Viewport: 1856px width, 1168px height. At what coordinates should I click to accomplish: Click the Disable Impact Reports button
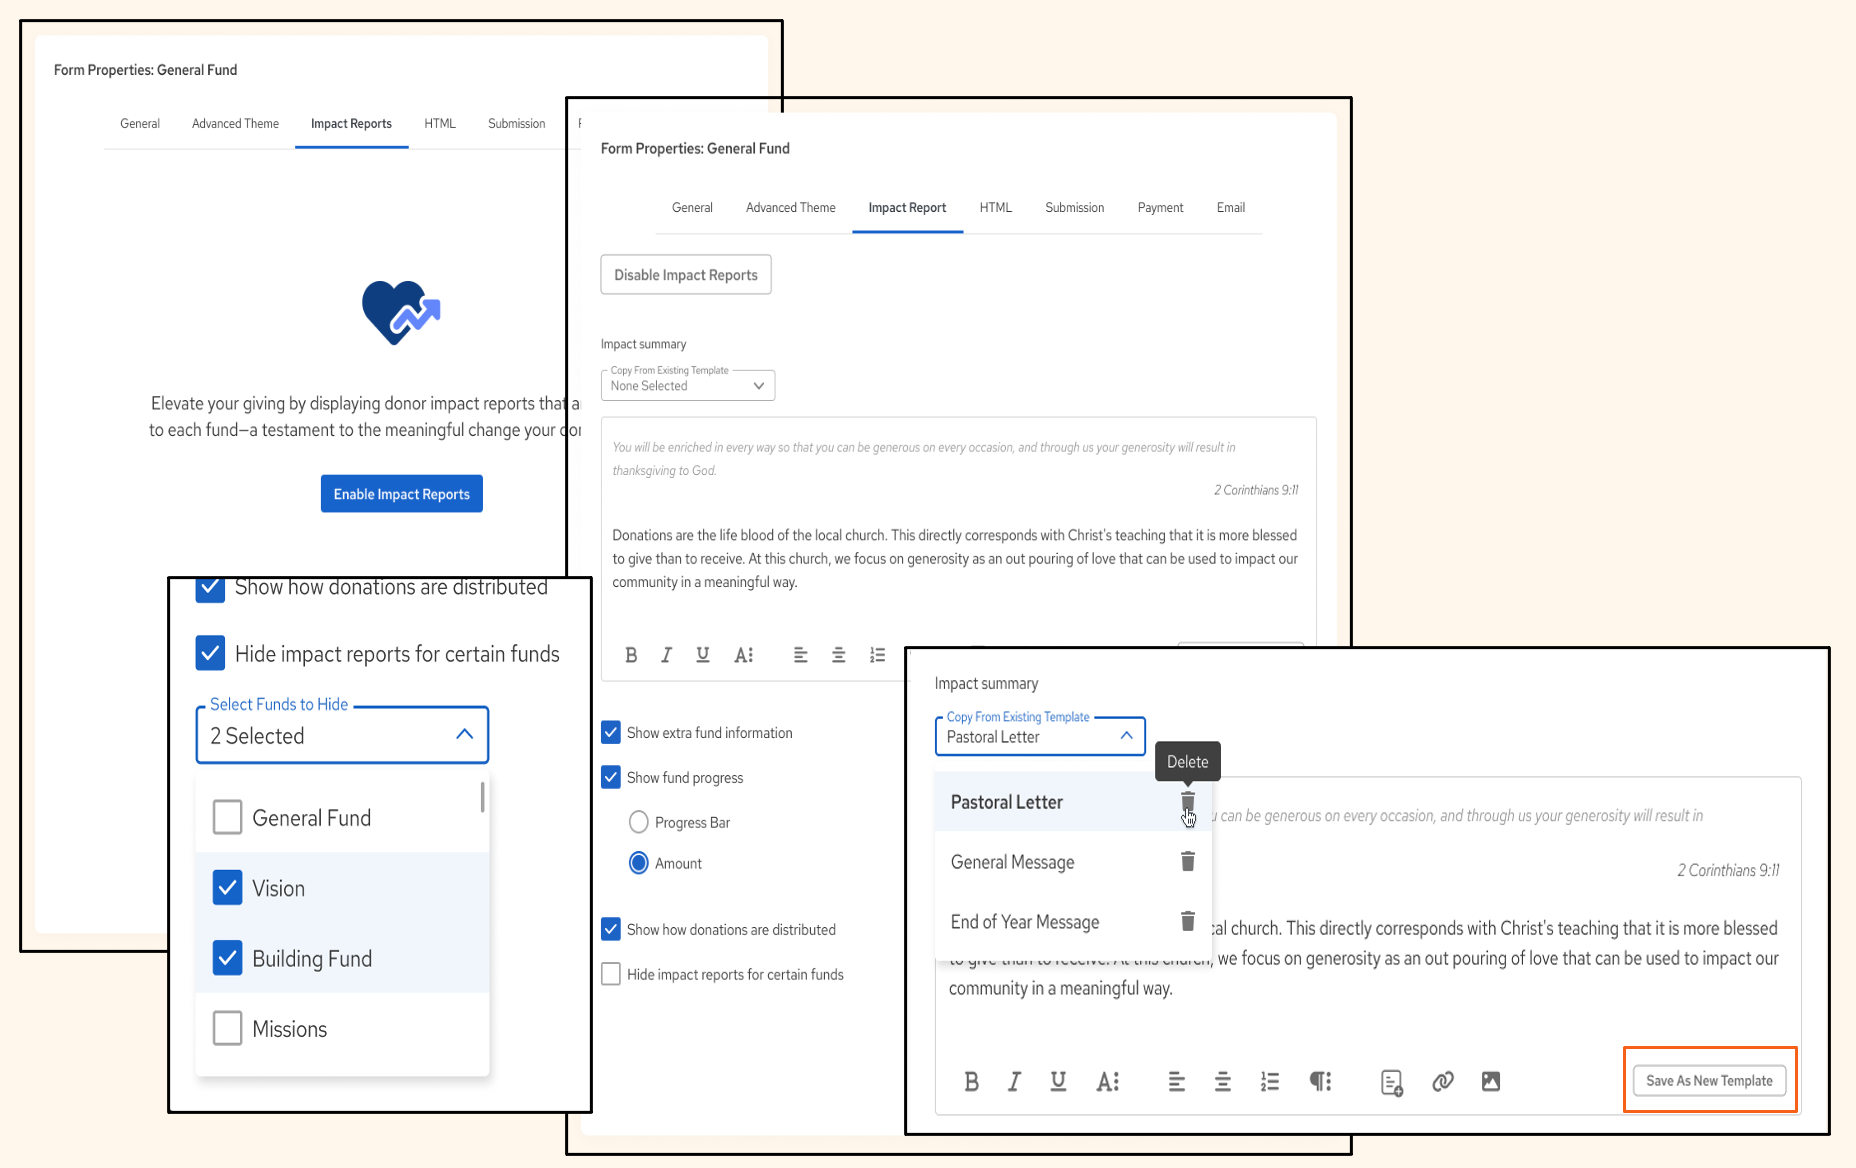coord(685,275)
